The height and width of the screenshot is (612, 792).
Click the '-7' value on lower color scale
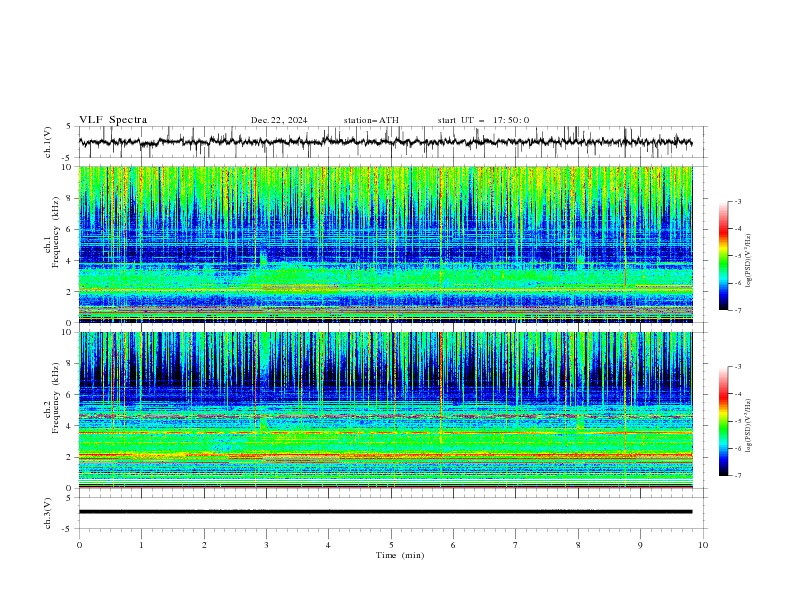coord(738,476)
